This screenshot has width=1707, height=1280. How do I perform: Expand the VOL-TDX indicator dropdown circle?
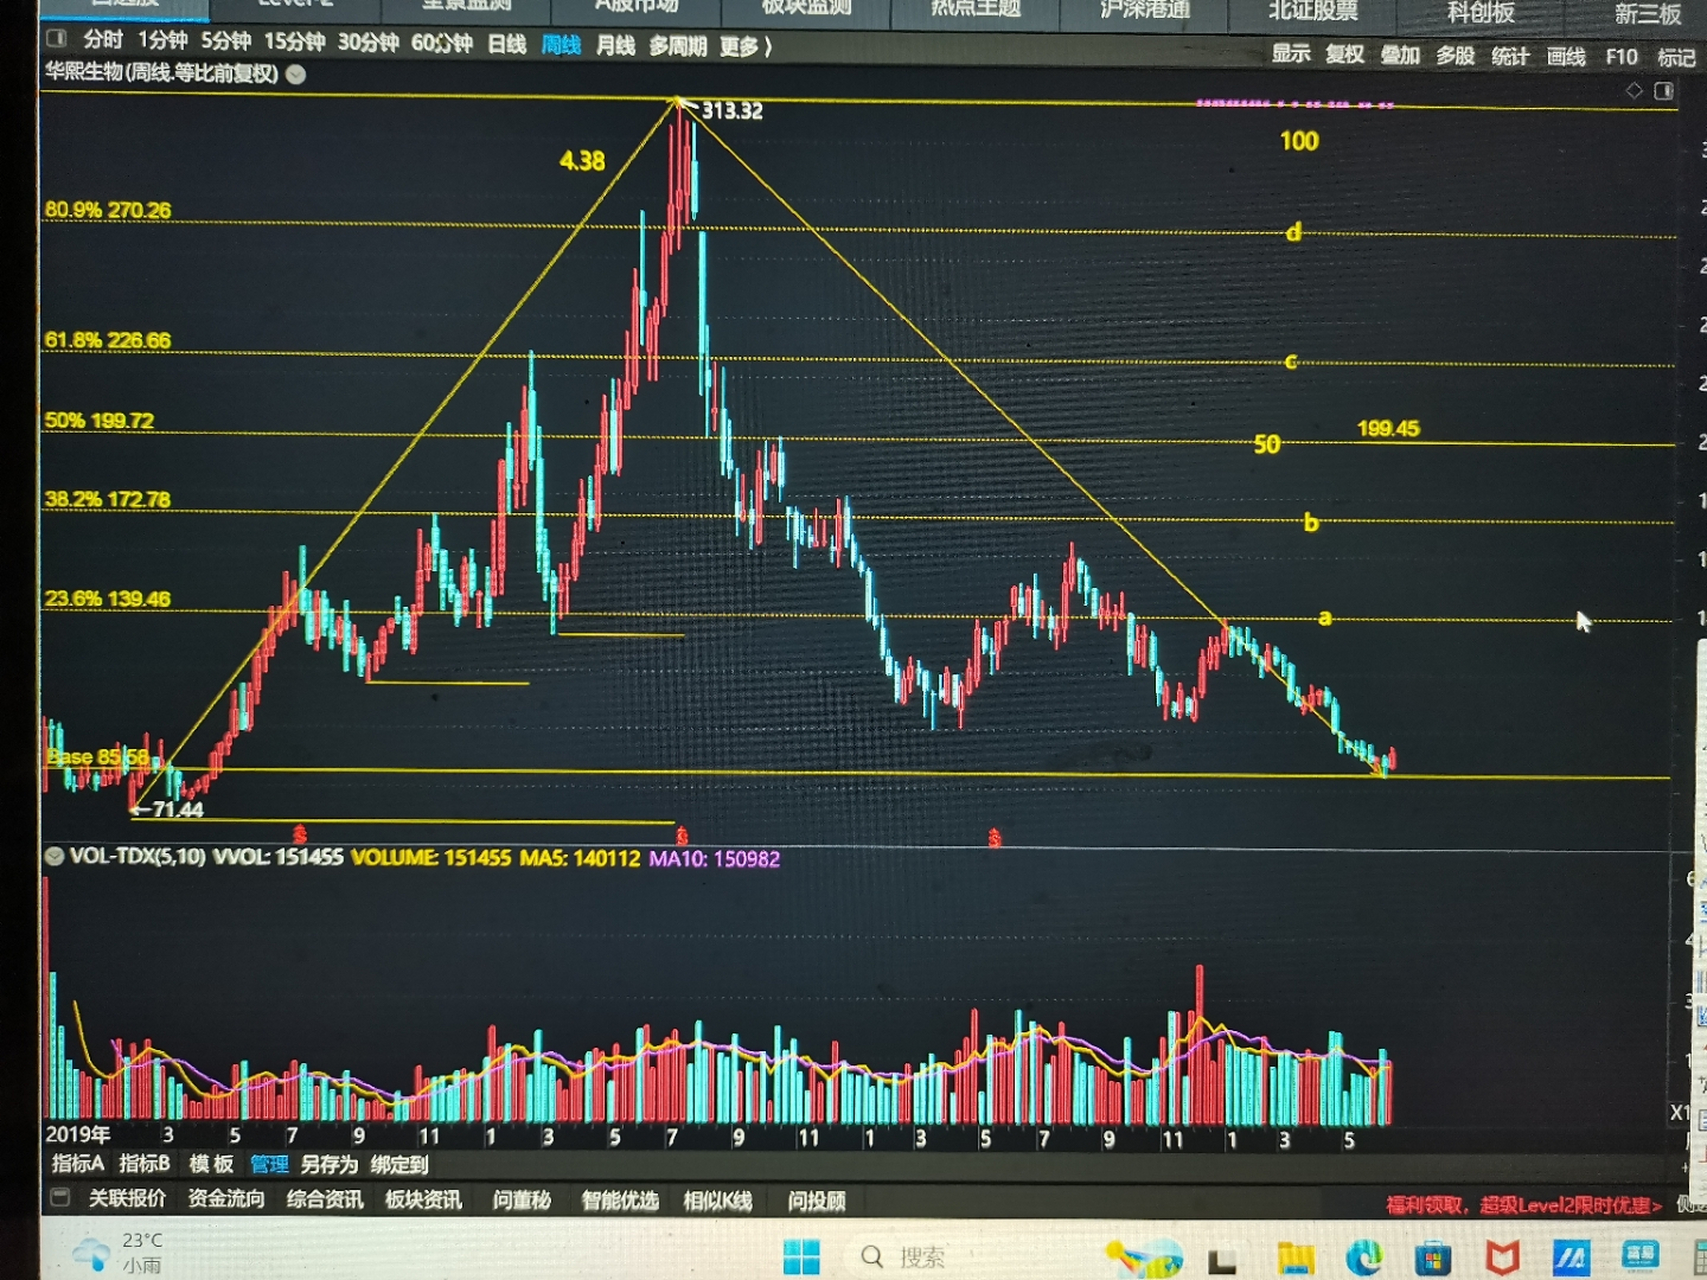(x=54, y=856)
